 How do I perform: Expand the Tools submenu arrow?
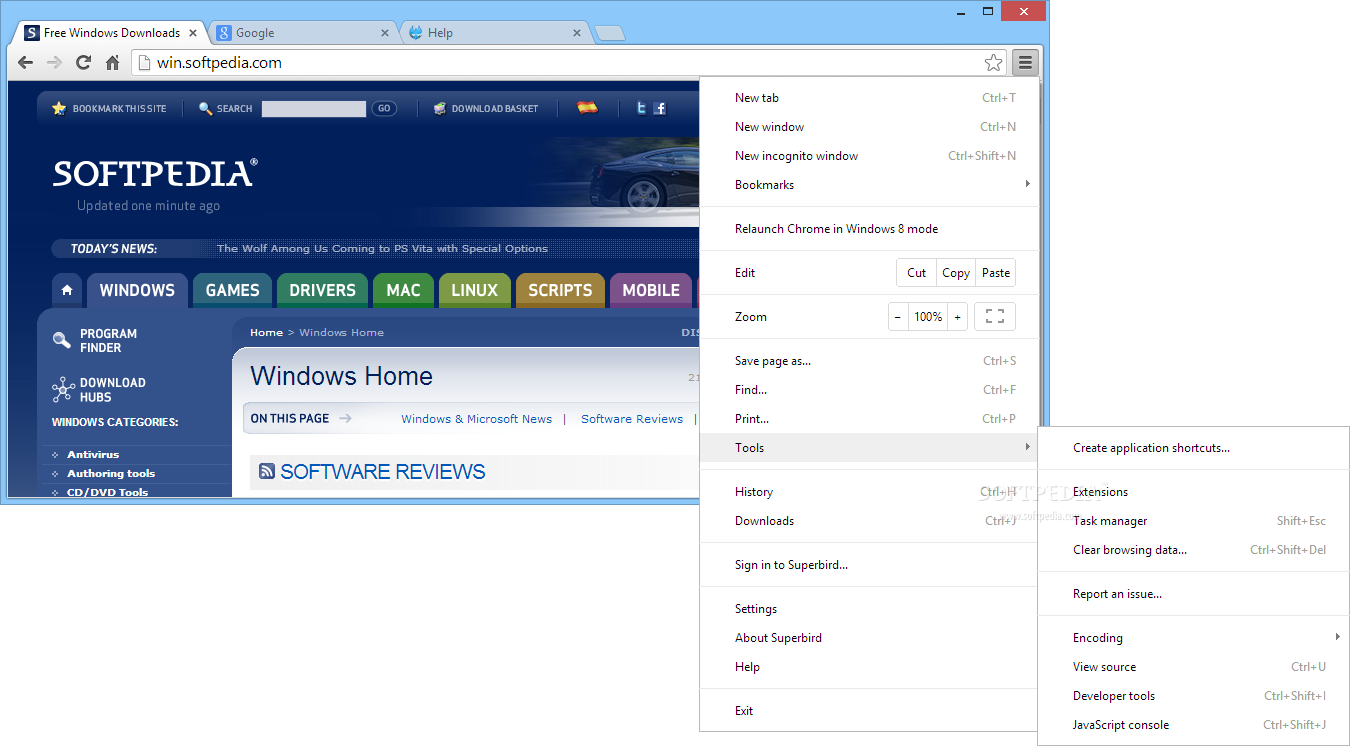point(1027,447)
